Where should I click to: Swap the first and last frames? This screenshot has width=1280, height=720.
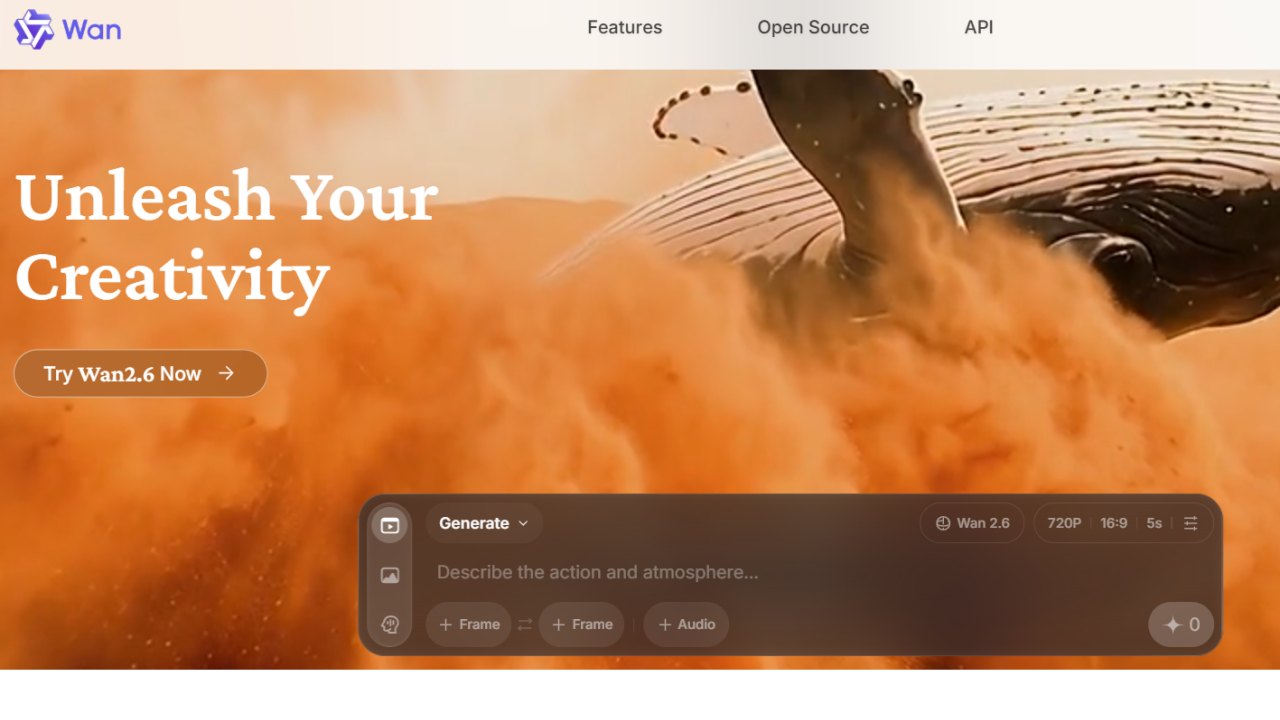pos(525,625)
